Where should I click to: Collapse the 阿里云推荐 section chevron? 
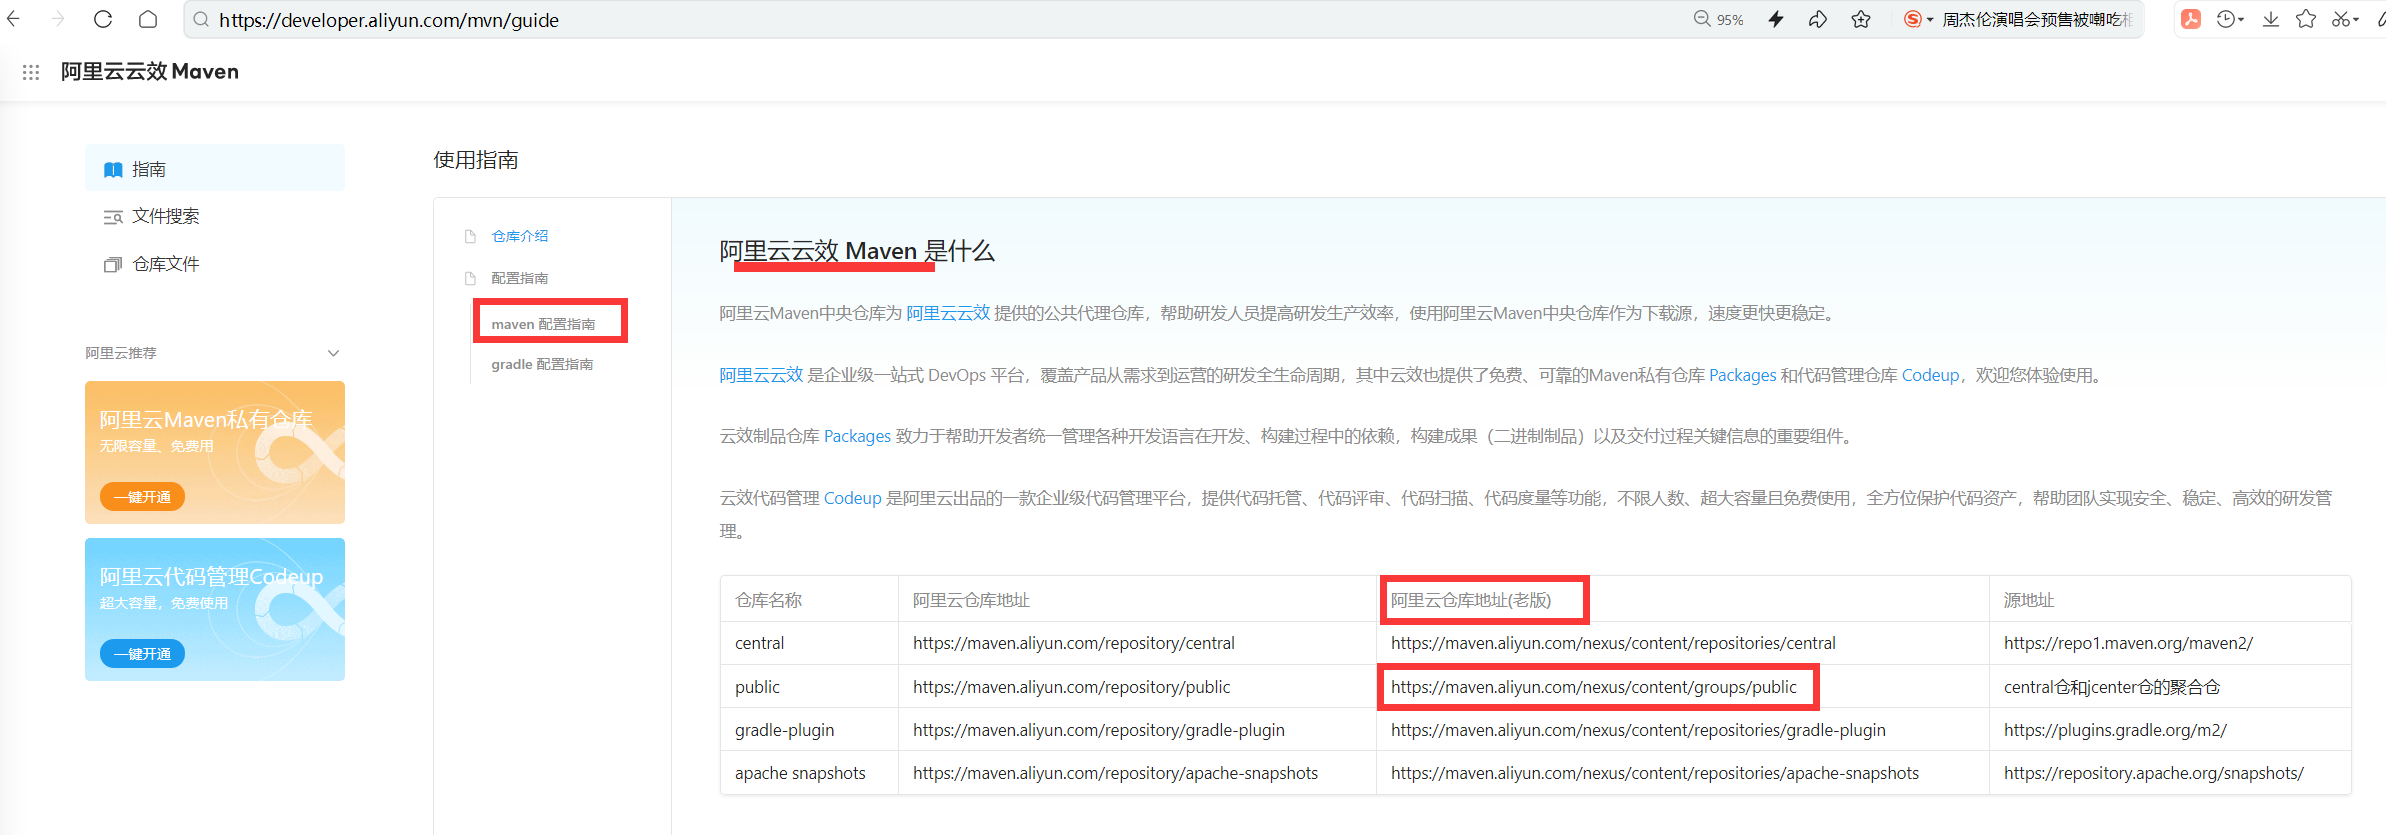pyautogui.click(x=334, y=353)
